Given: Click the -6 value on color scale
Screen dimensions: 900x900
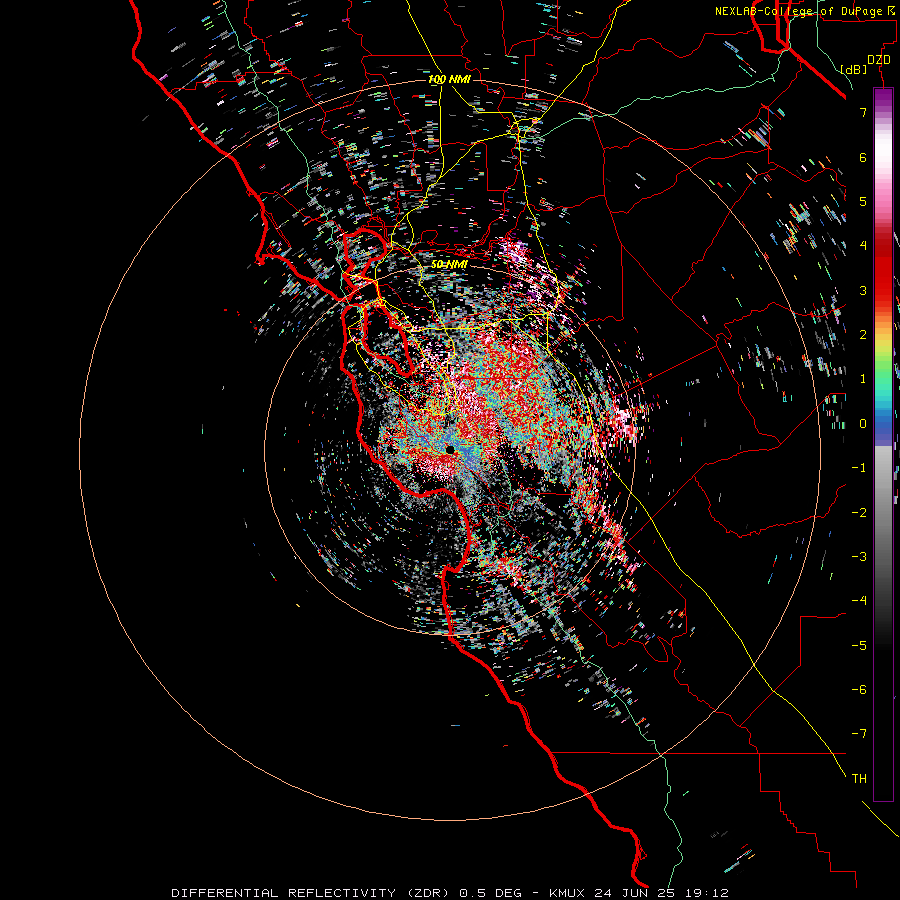Looking at the screenshot, I should click(859, 690).
